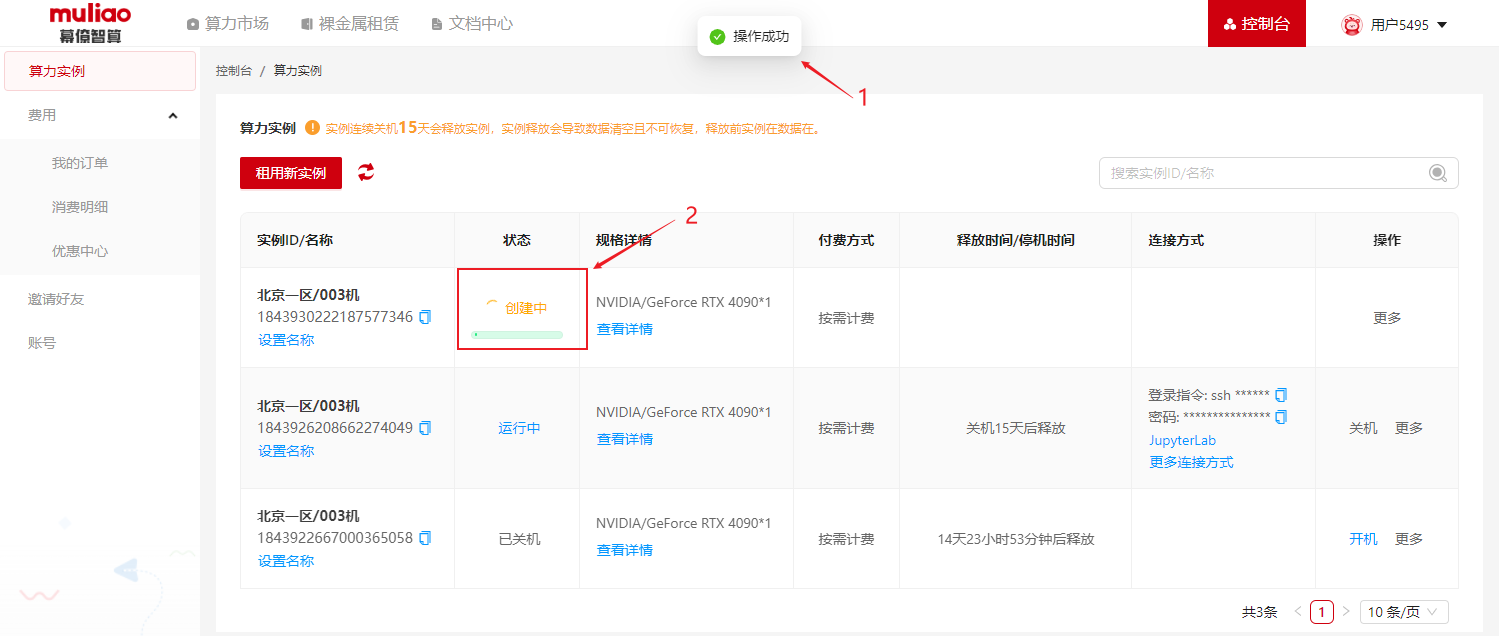Click 设置名称 for instance ending 274049
This screenshot has height=636, width=1499.
point(286,451)
